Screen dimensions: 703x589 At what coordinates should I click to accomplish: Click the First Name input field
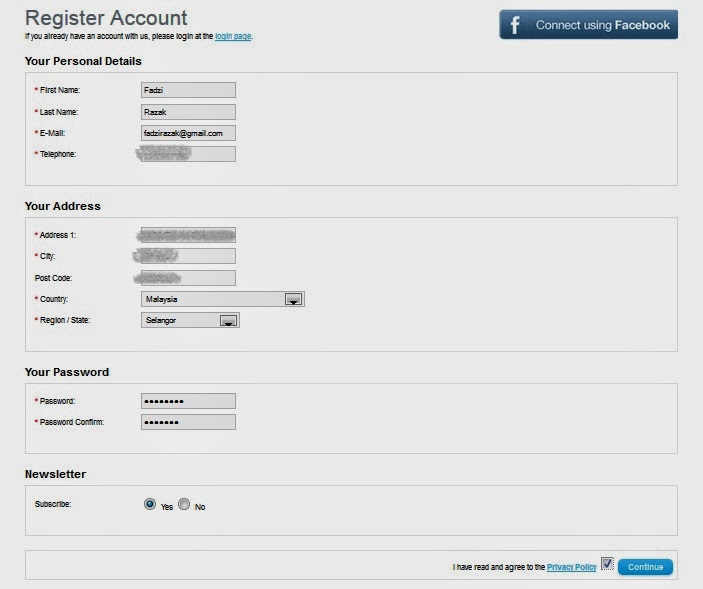tap(188, 90)
